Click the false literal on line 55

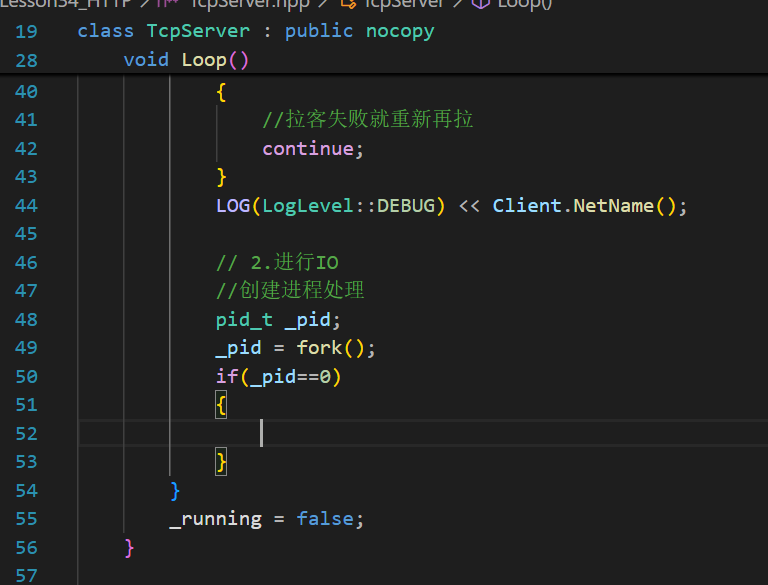(x=325, y=519)
